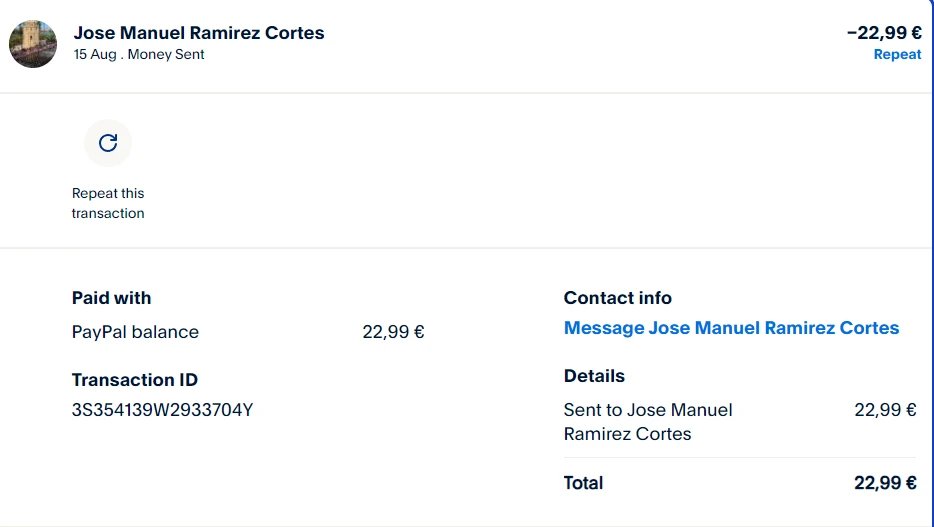Message Jose Manuel Ramirez Cortes

click(731, 328)
